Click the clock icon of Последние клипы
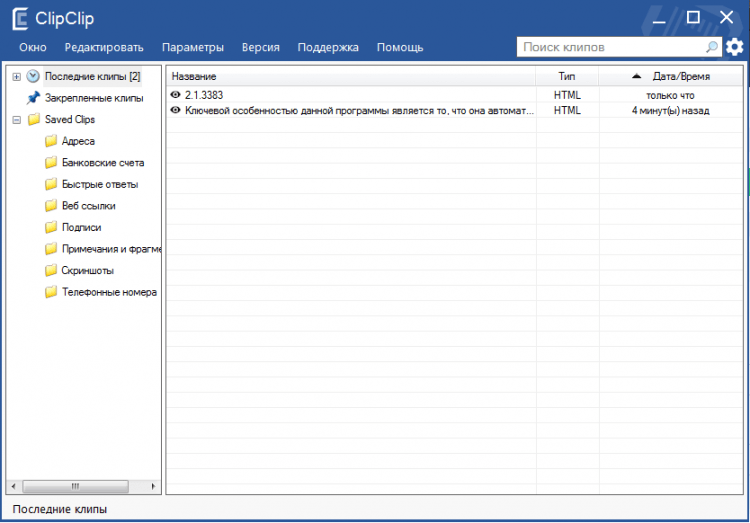 point(33,76)
